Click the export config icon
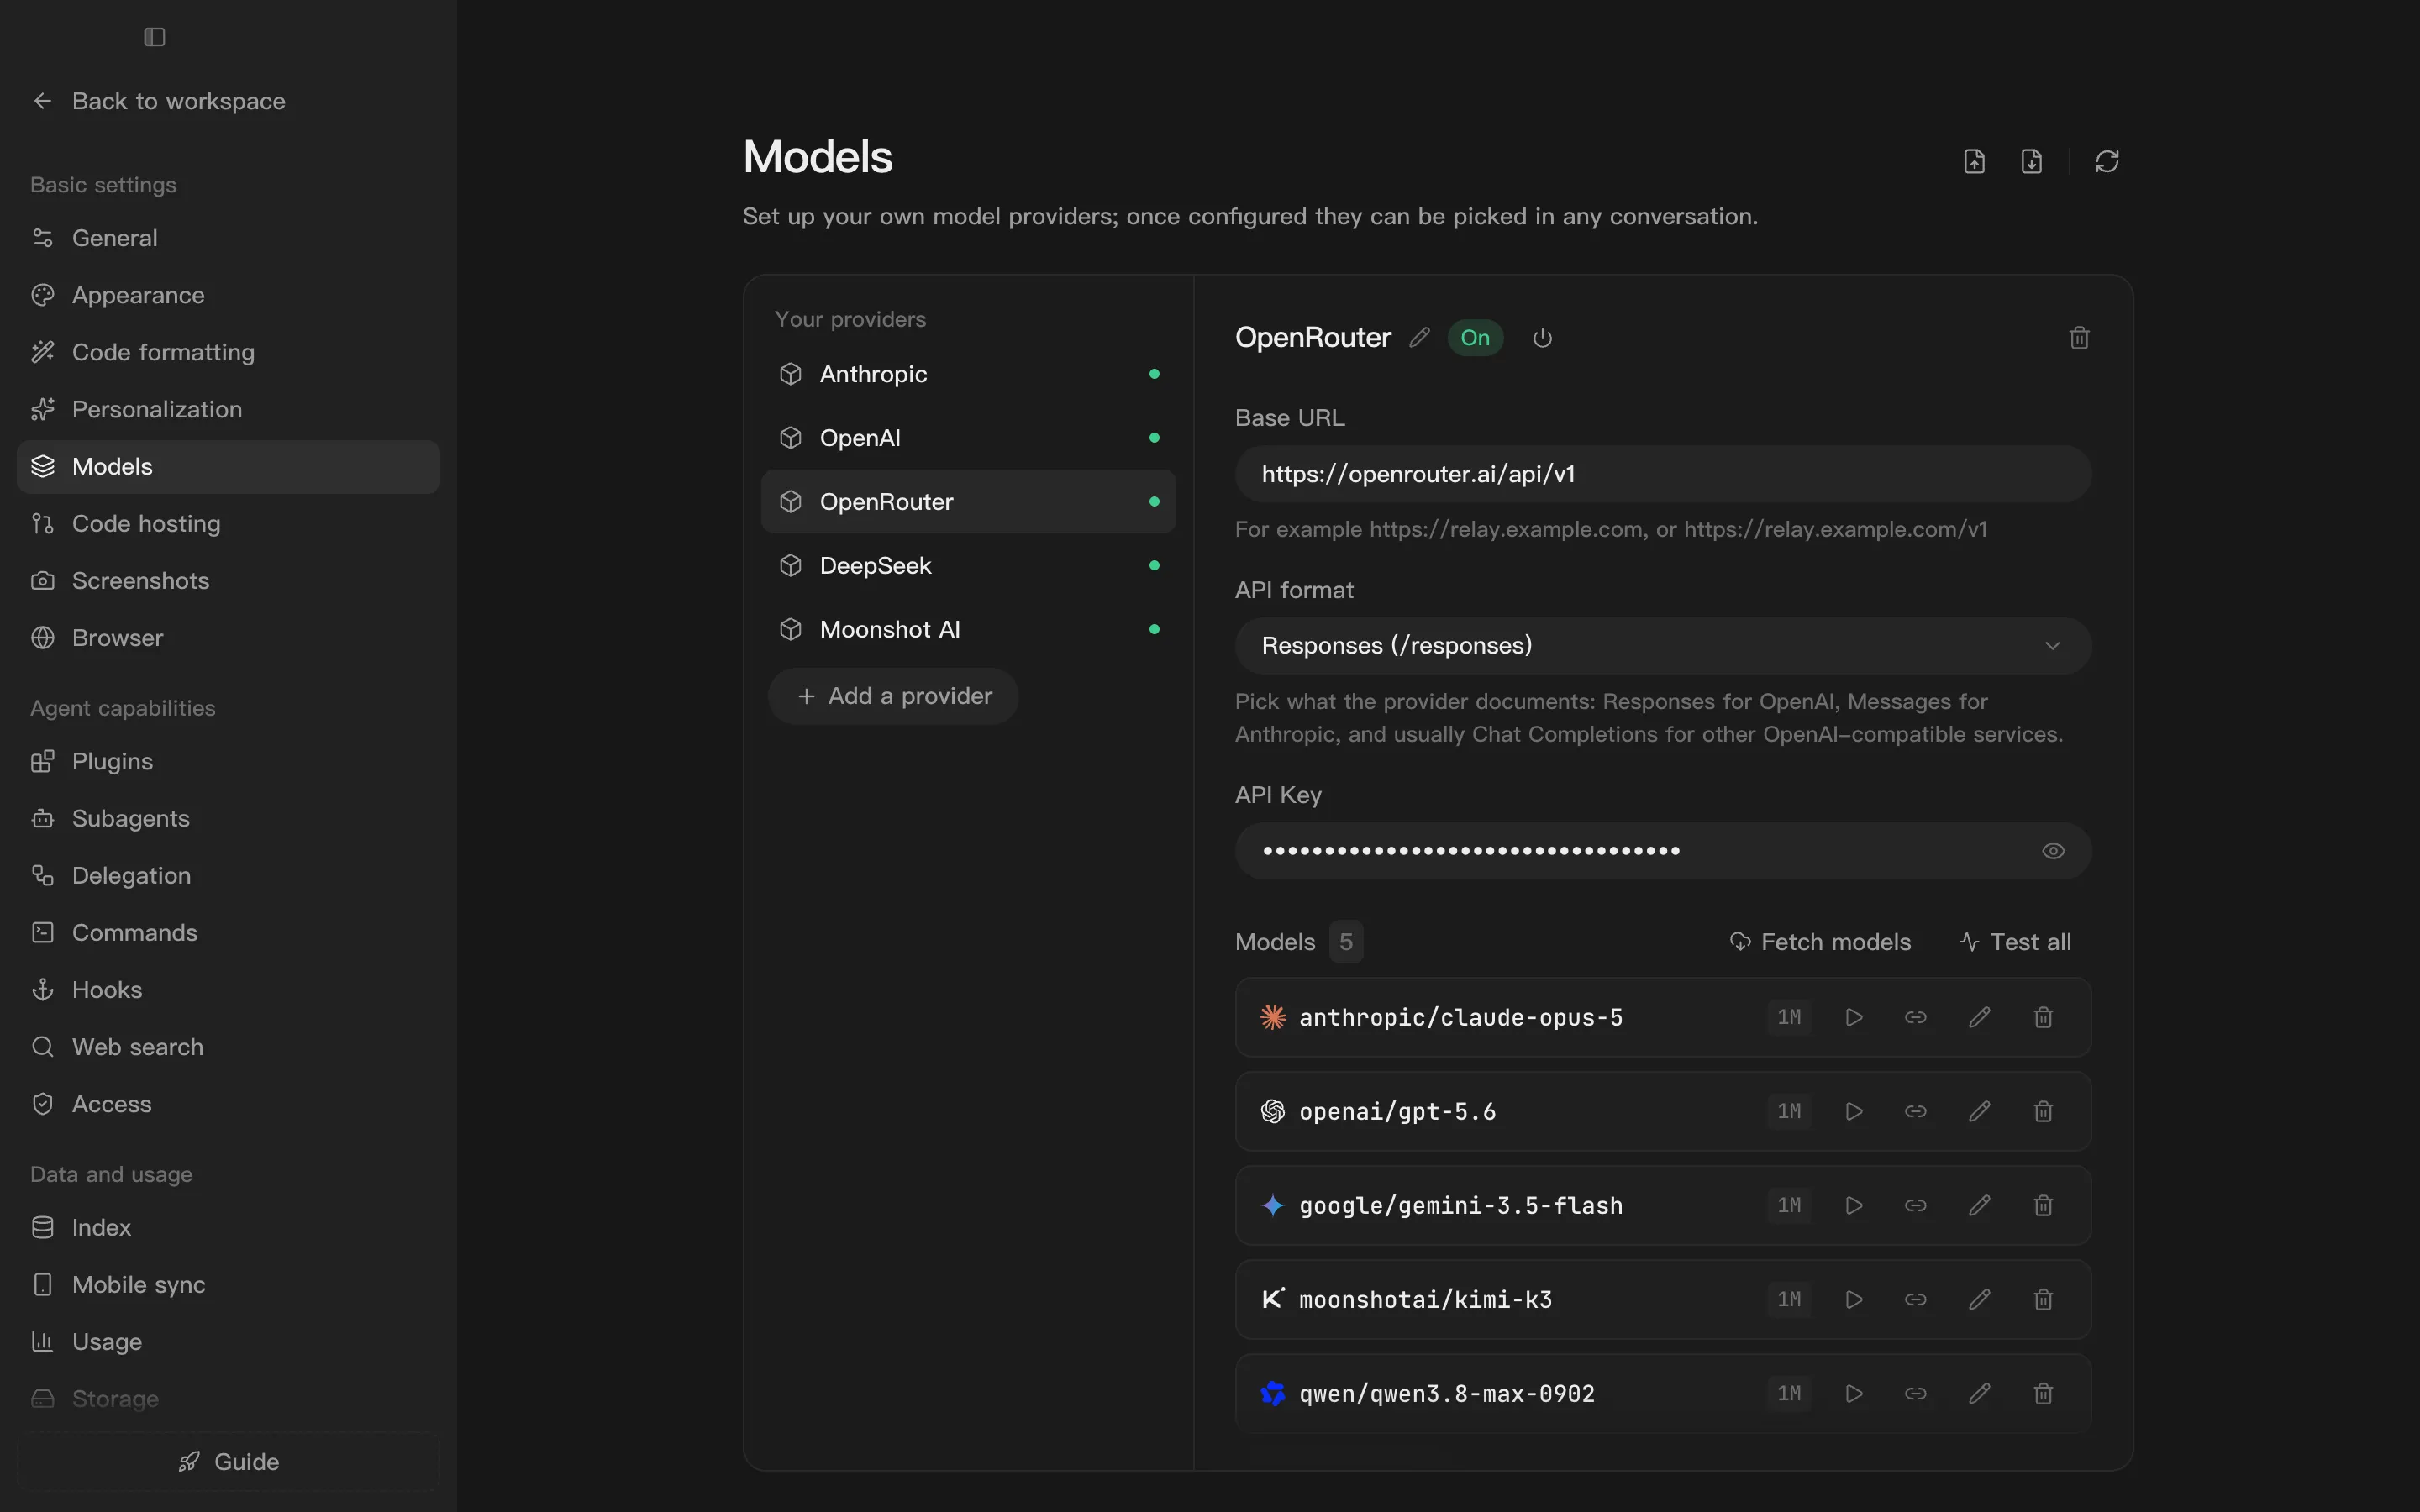 pos(1974,161)
